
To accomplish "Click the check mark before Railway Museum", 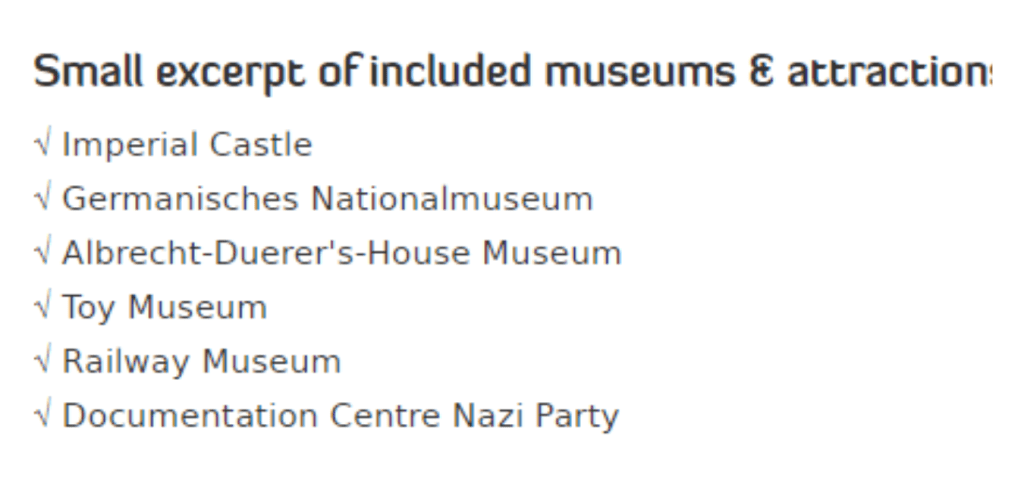I will pyautogui.click(x=43, y=362).
